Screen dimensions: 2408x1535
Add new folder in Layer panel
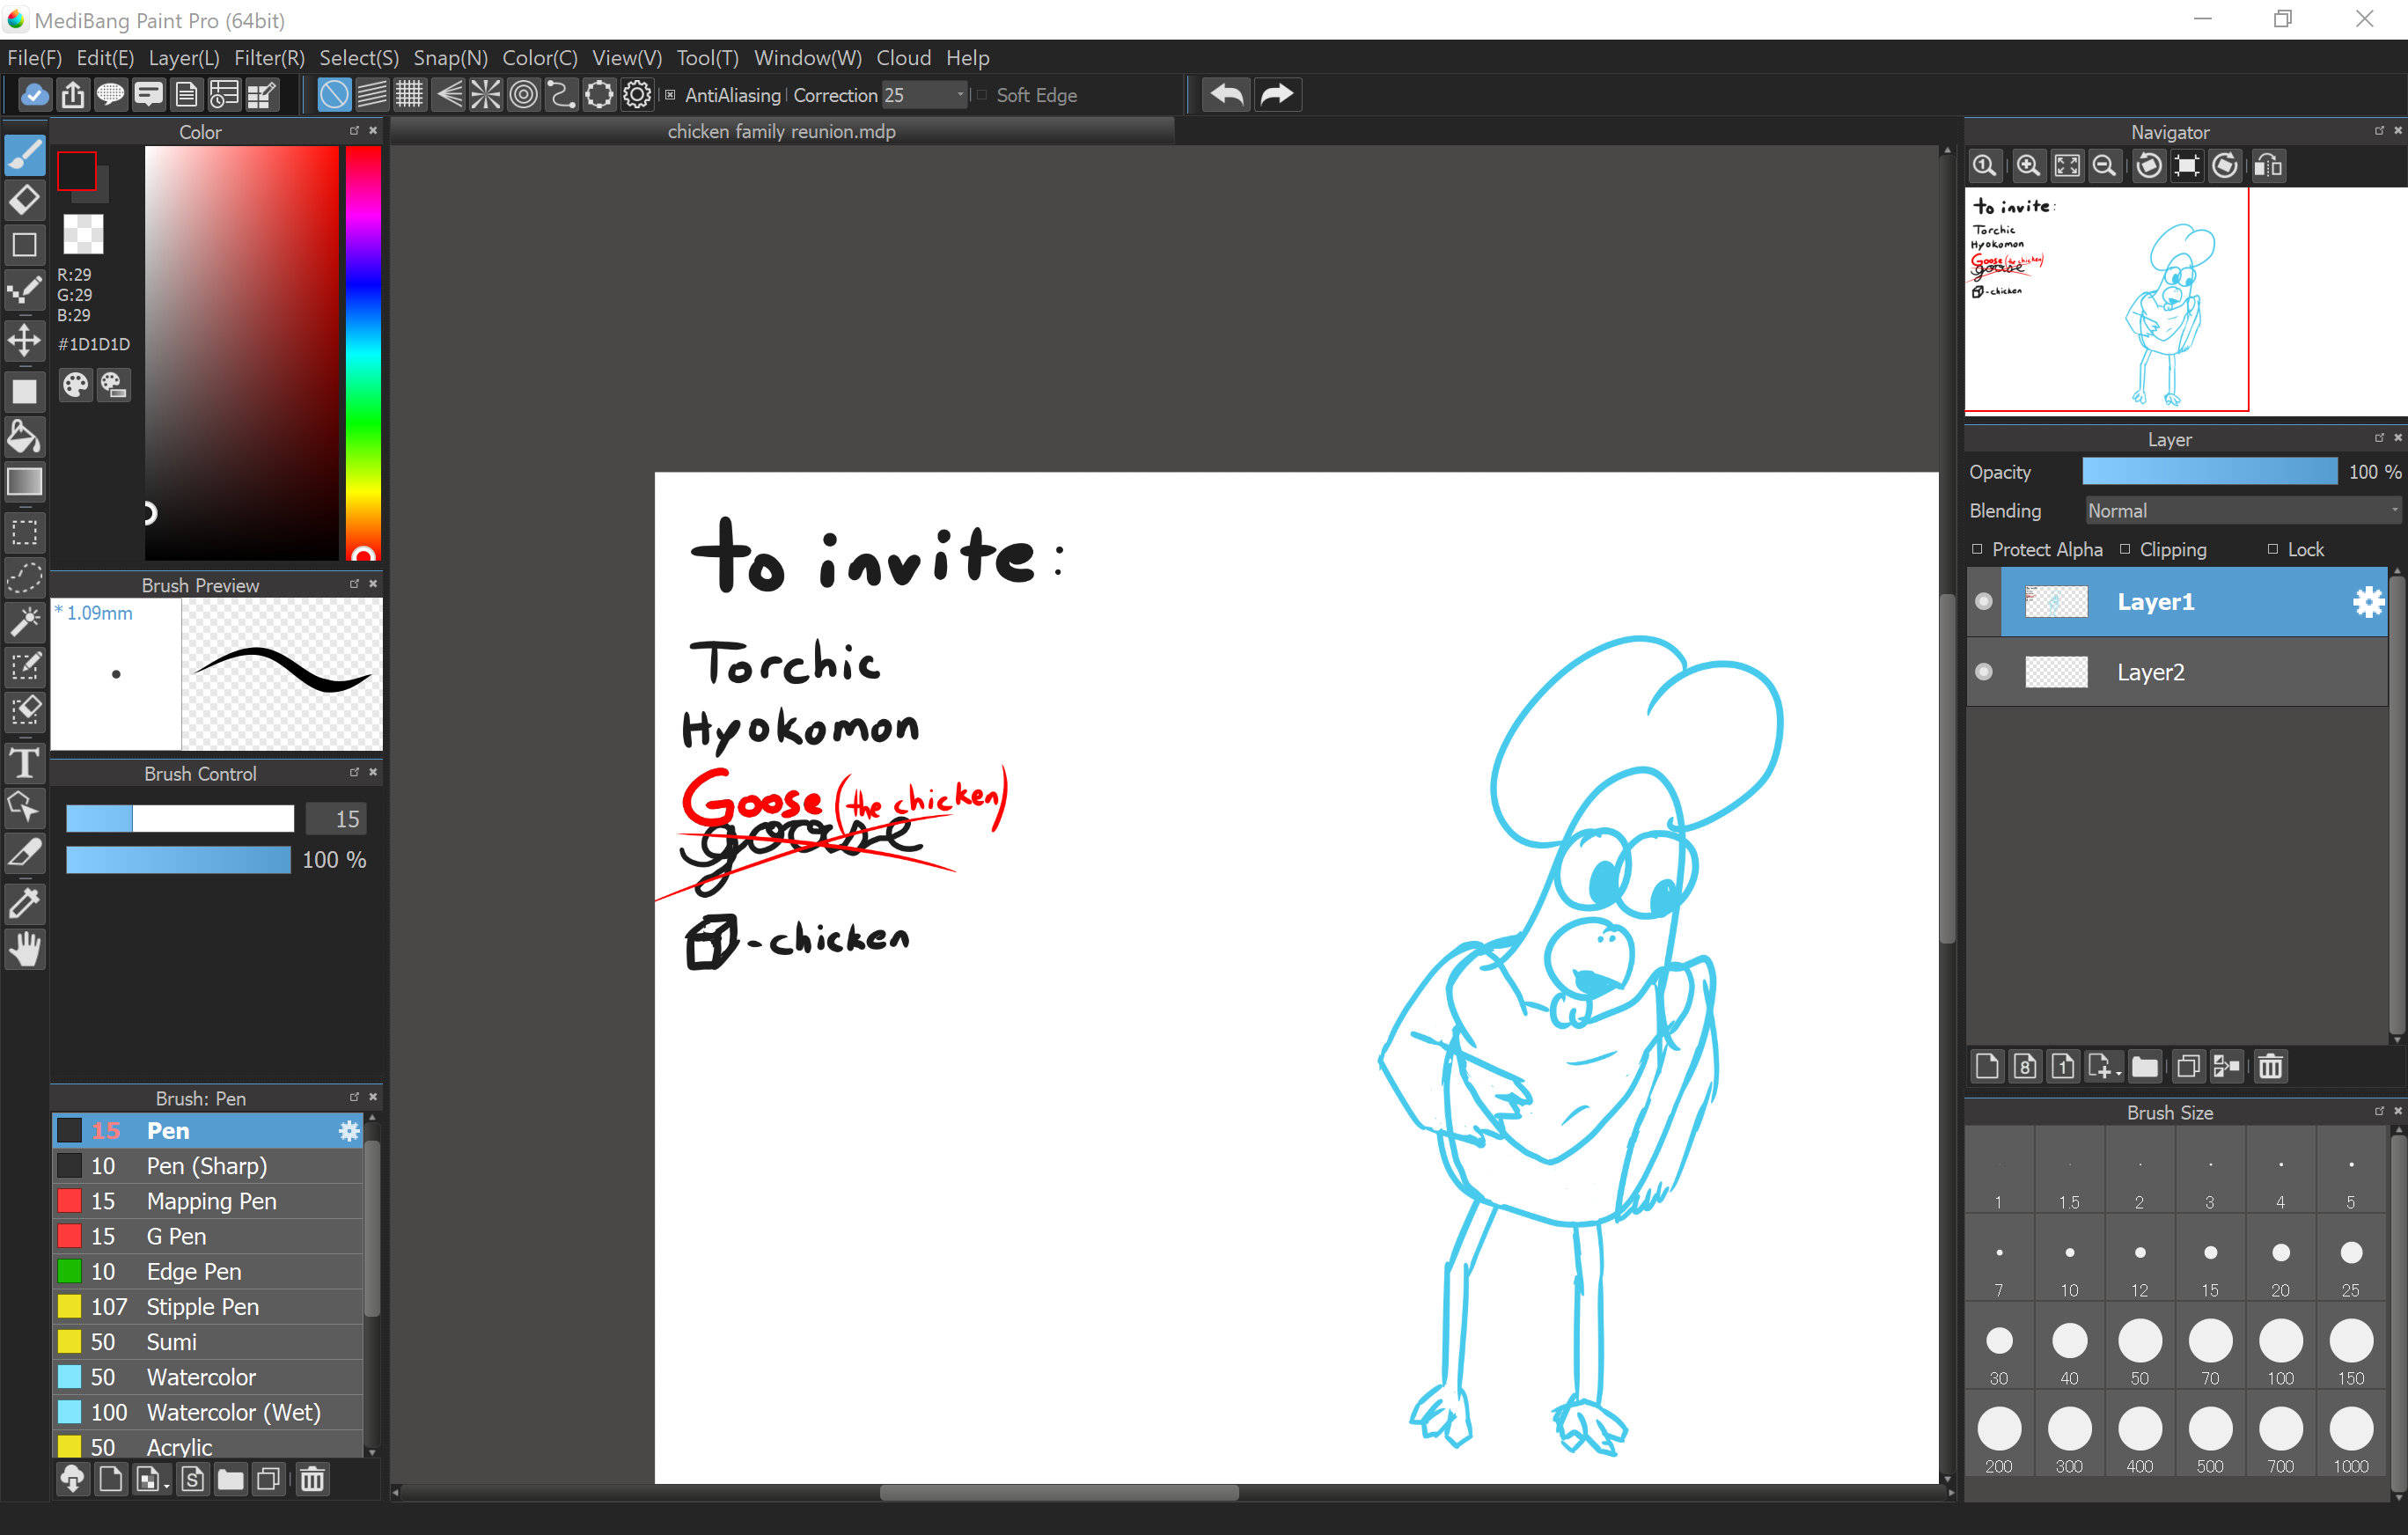(x=2145, y=1066)
